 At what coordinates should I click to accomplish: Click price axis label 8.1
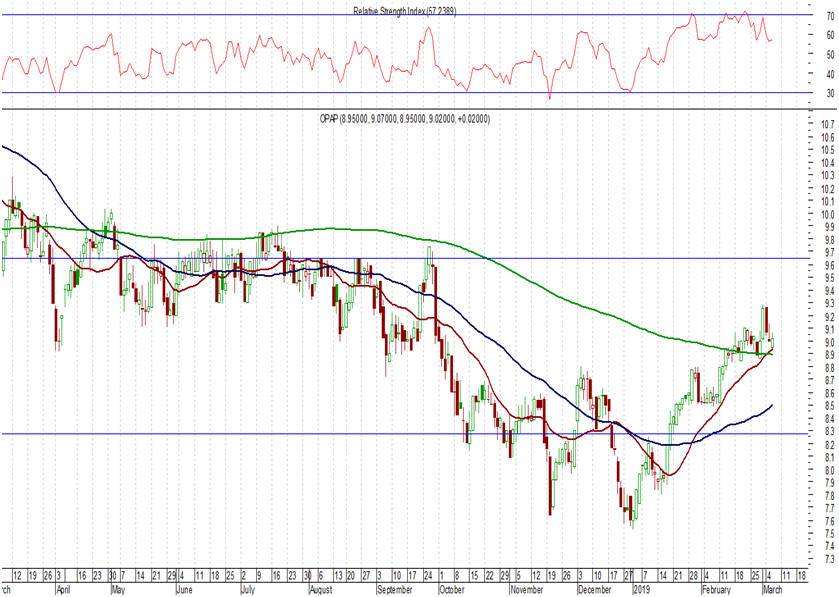point(829,458)
